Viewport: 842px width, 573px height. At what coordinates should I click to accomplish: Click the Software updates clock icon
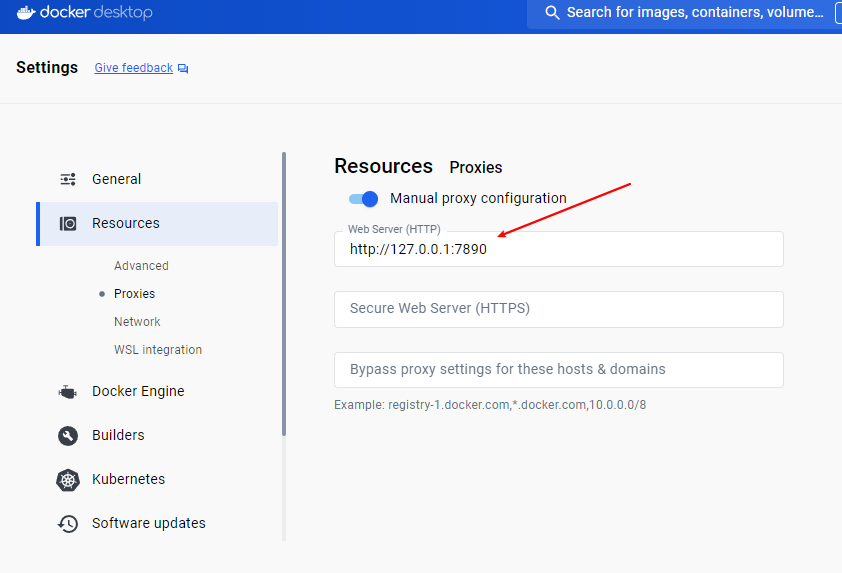tap(68, 524)
